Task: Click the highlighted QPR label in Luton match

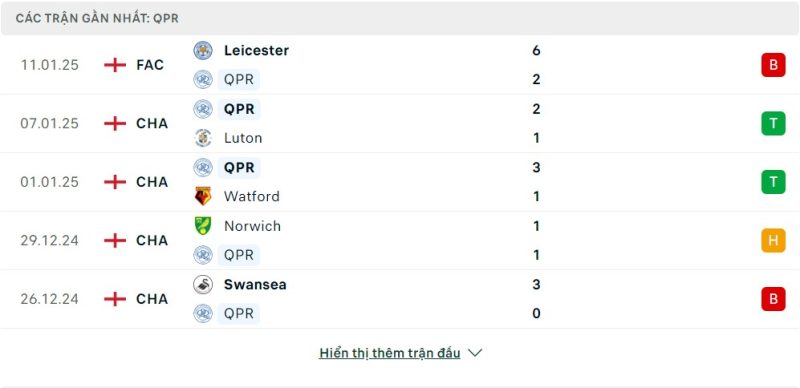Action: tap(239, 109)
